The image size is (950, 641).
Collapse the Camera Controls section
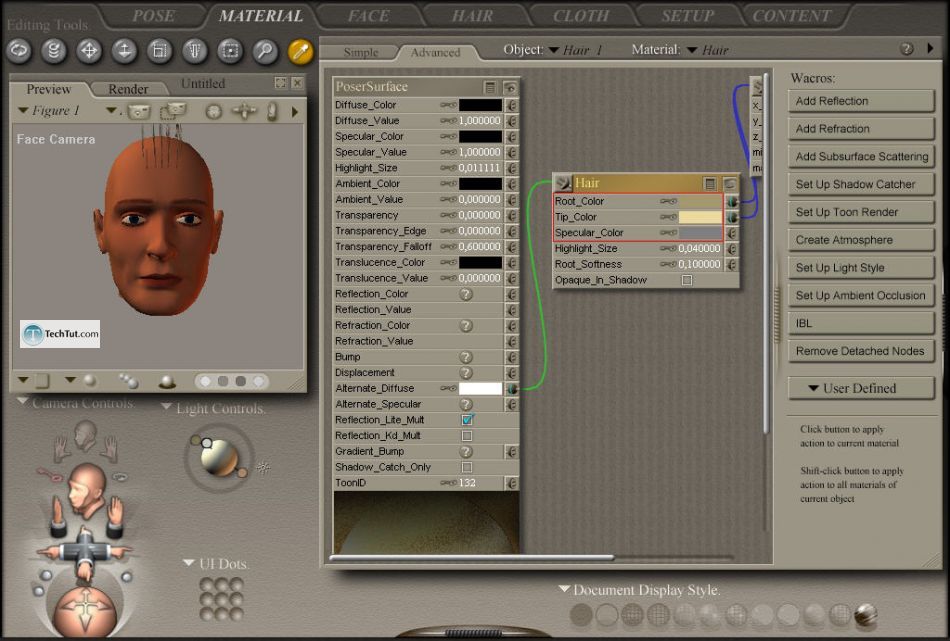[x=22, y=402]
